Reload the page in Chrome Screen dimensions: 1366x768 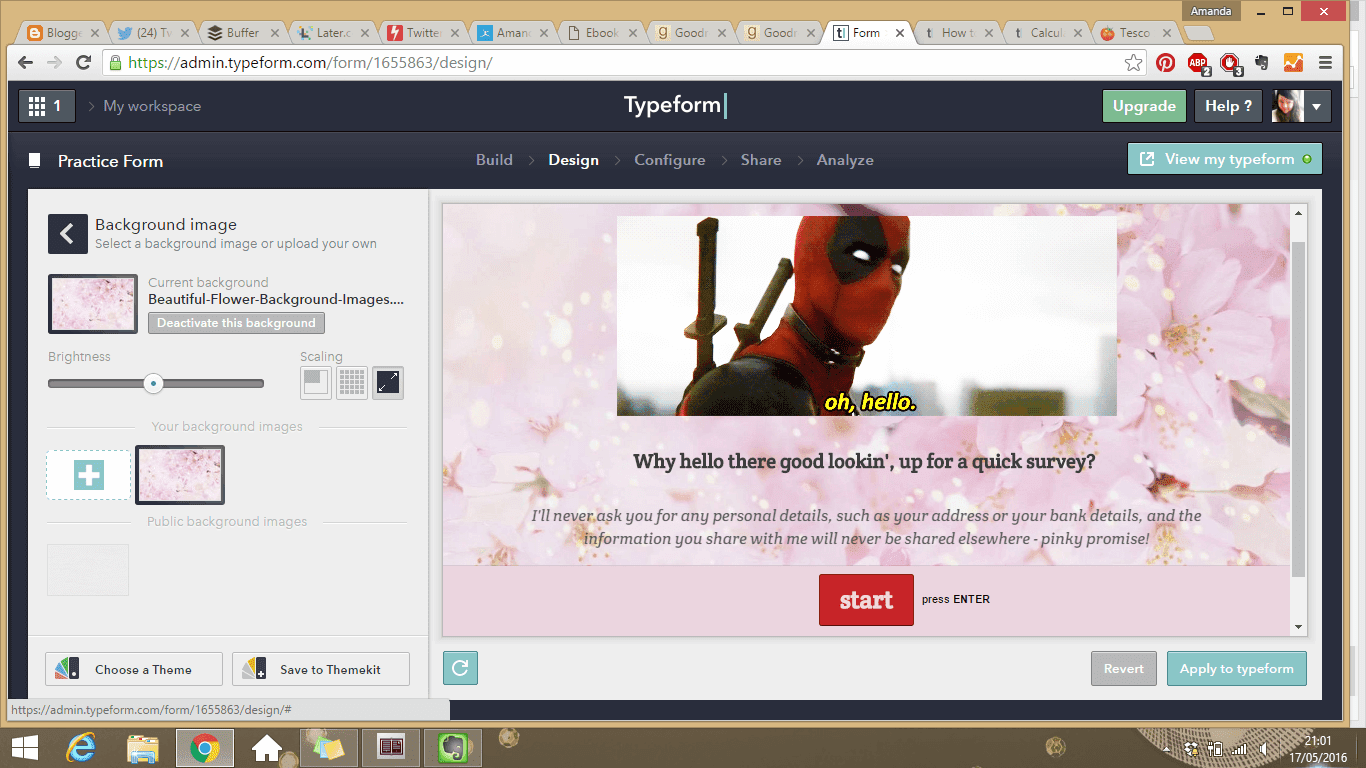coord(84,63)
